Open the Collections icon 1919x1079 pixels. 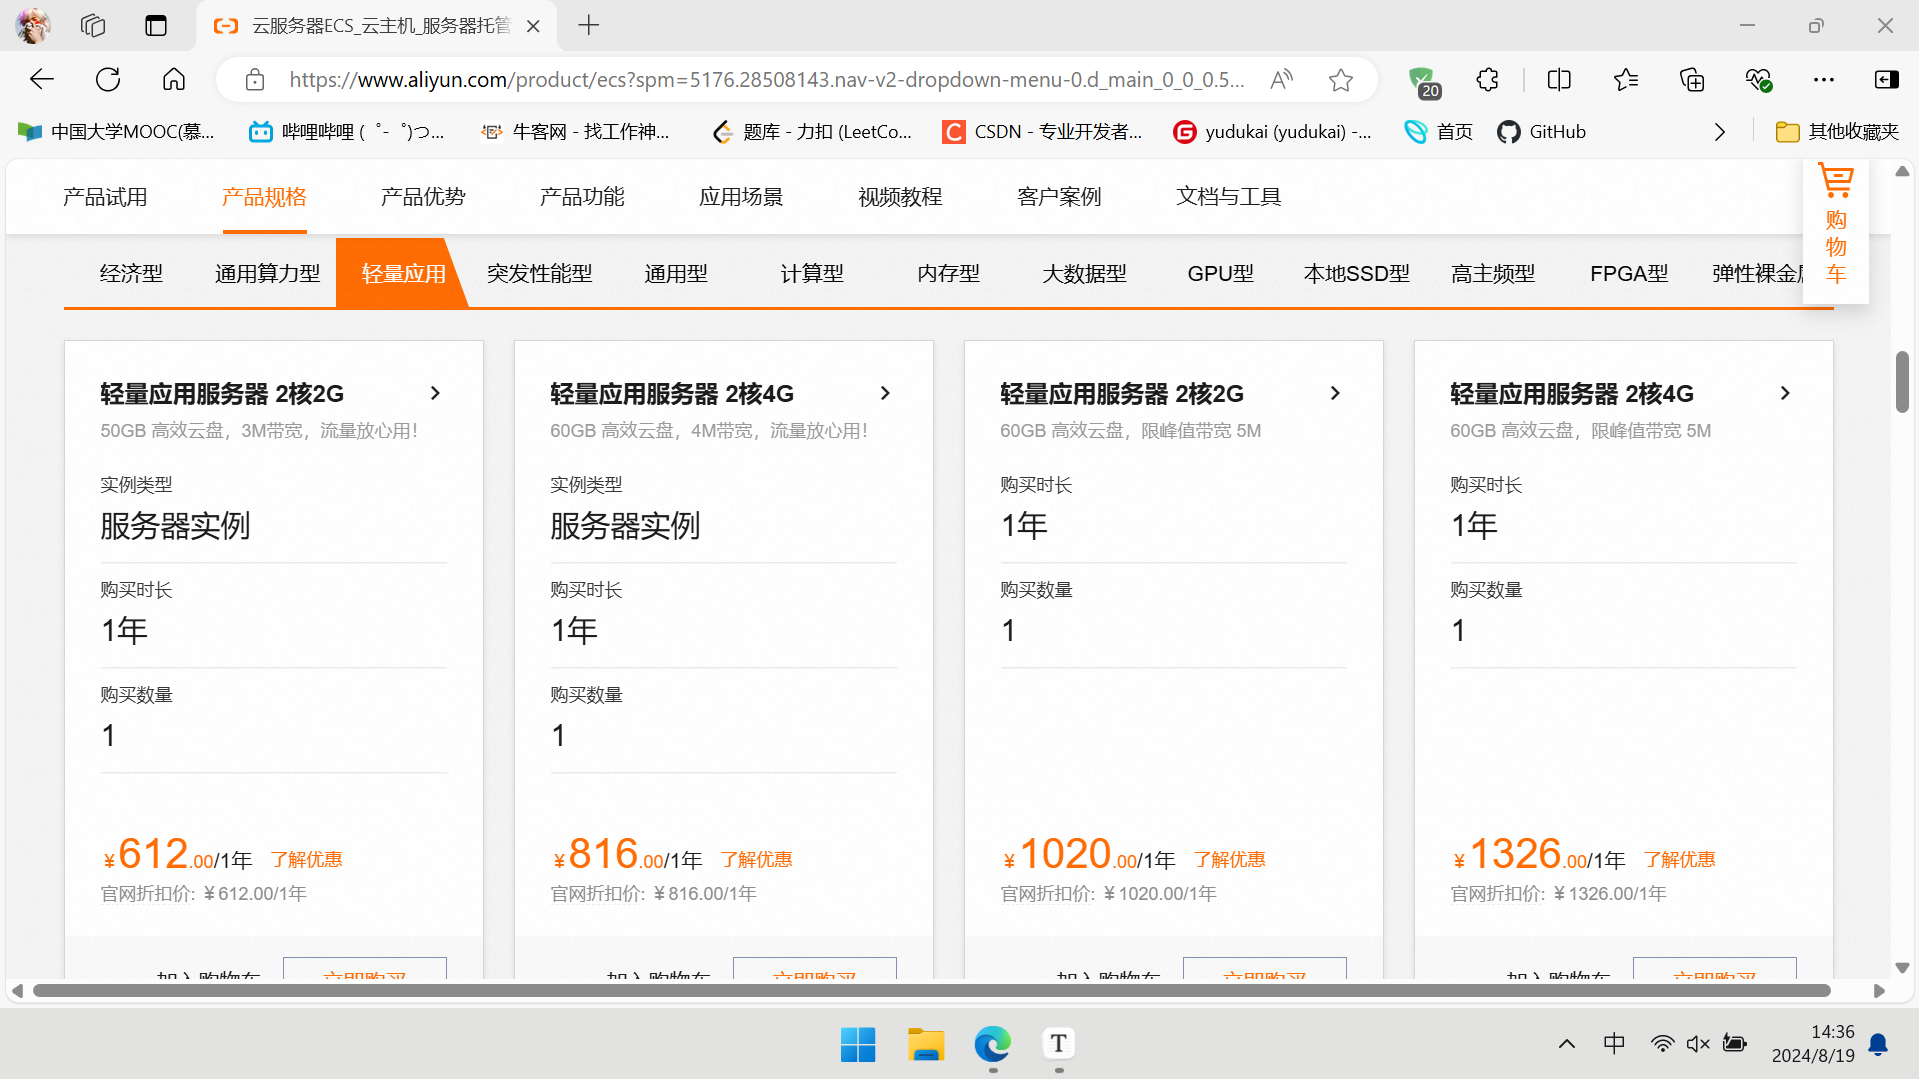pyautogui.click(x=1692, y=80)
